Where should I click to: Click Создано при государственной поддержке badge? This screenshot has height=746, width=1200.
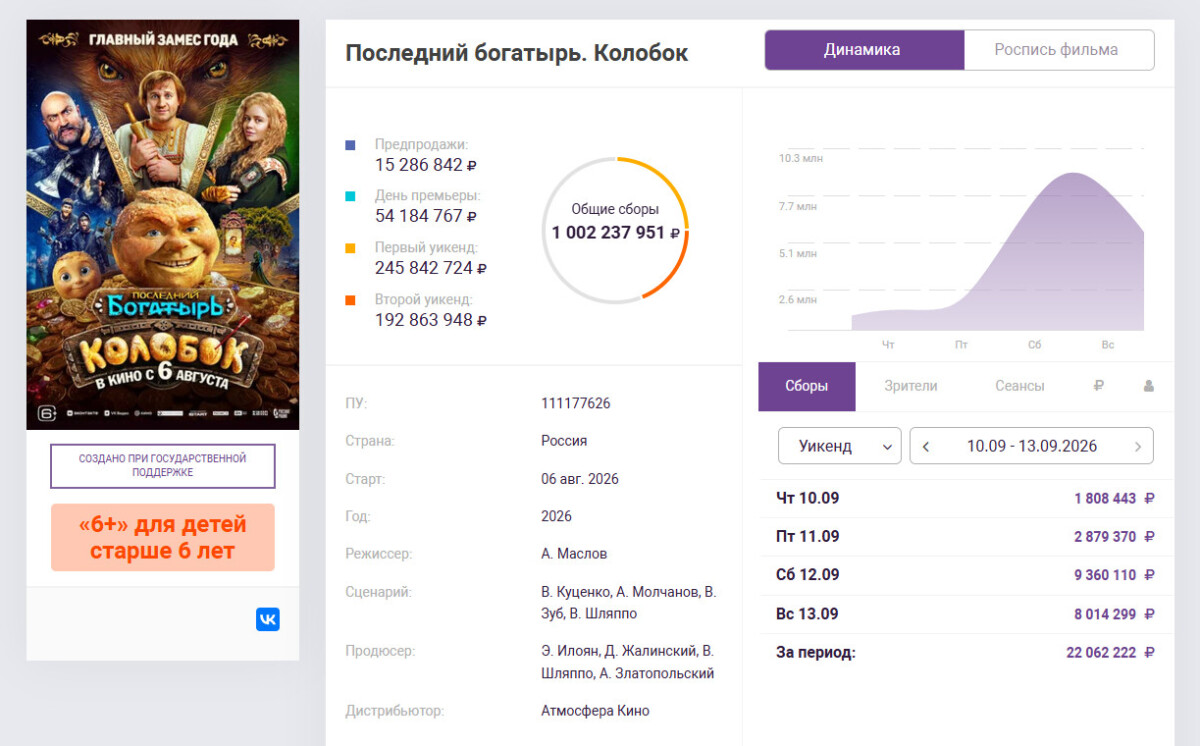coord(163,465)
